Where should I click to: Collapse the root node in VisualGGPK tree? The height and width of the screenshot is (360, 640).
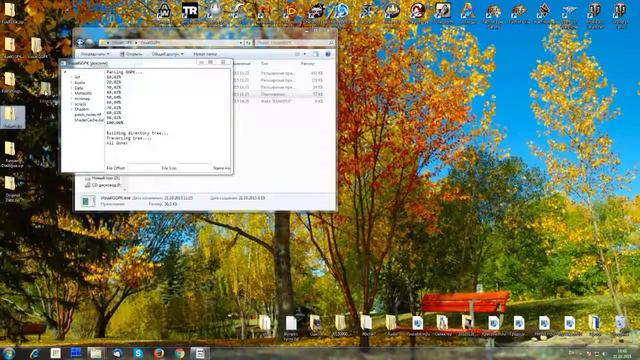[65, 72]
